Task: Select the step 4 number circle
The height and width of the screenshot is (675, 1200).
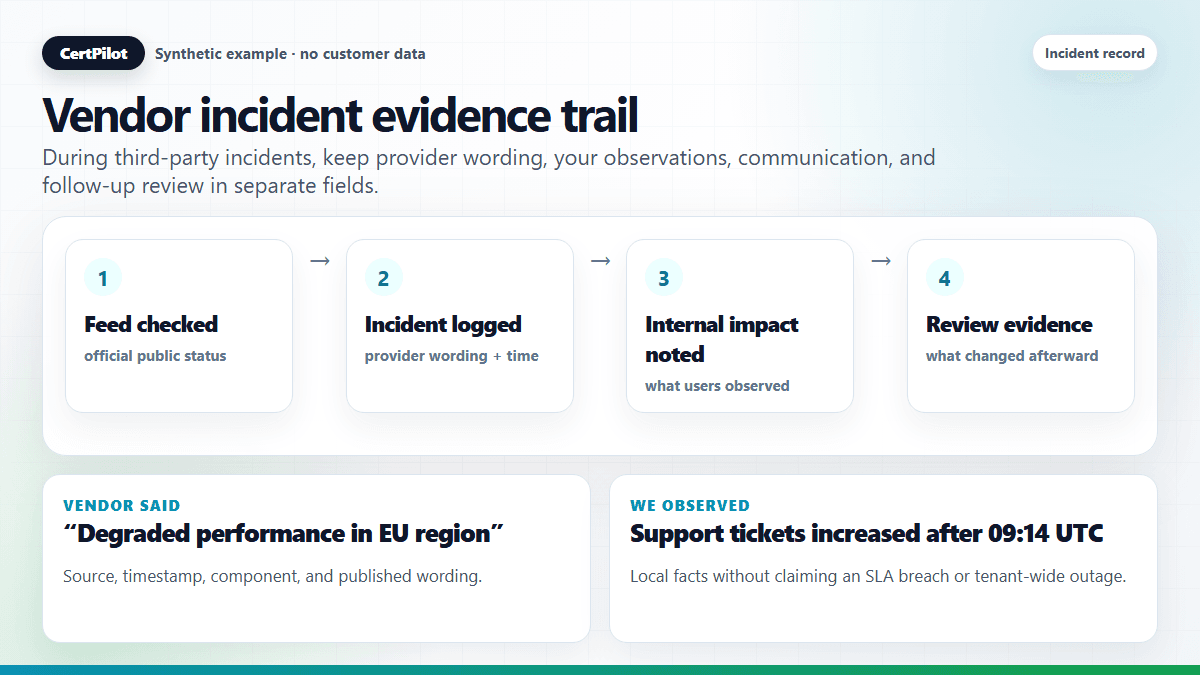Action: pyautogui.click(x=945, y=278)
